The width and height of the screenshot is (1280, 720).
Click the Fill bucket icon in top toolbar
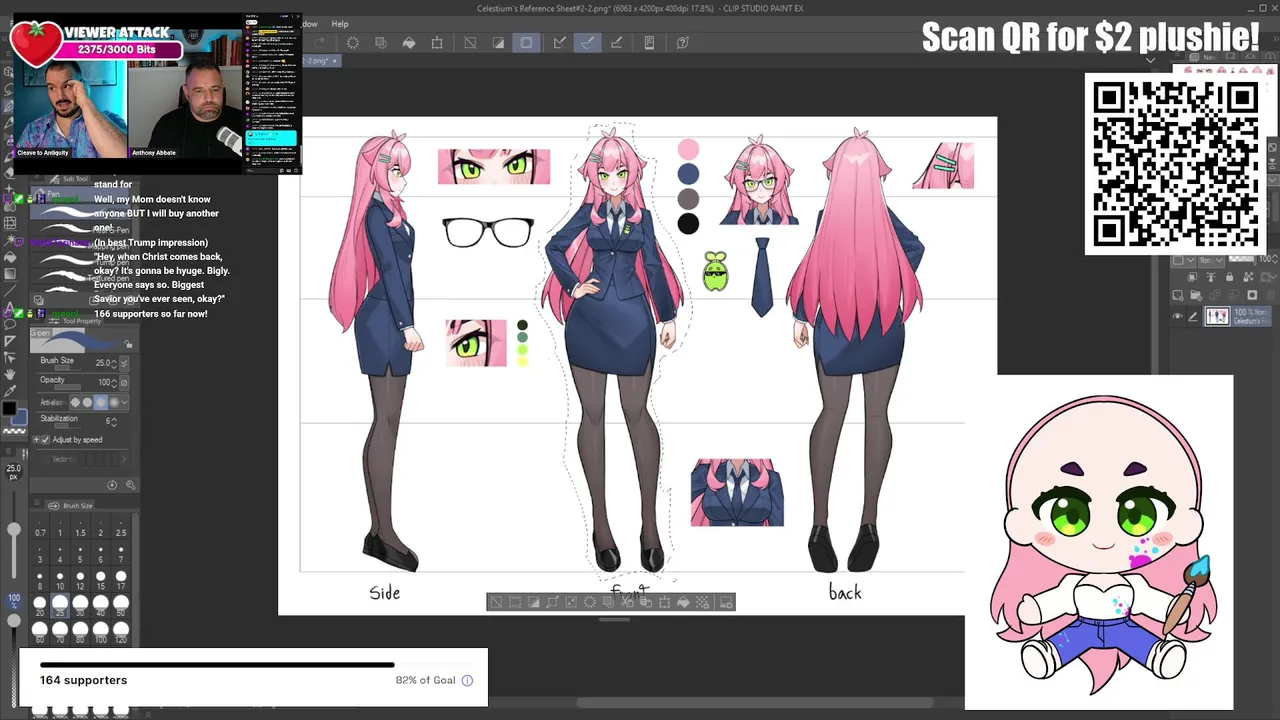[409, 43]
